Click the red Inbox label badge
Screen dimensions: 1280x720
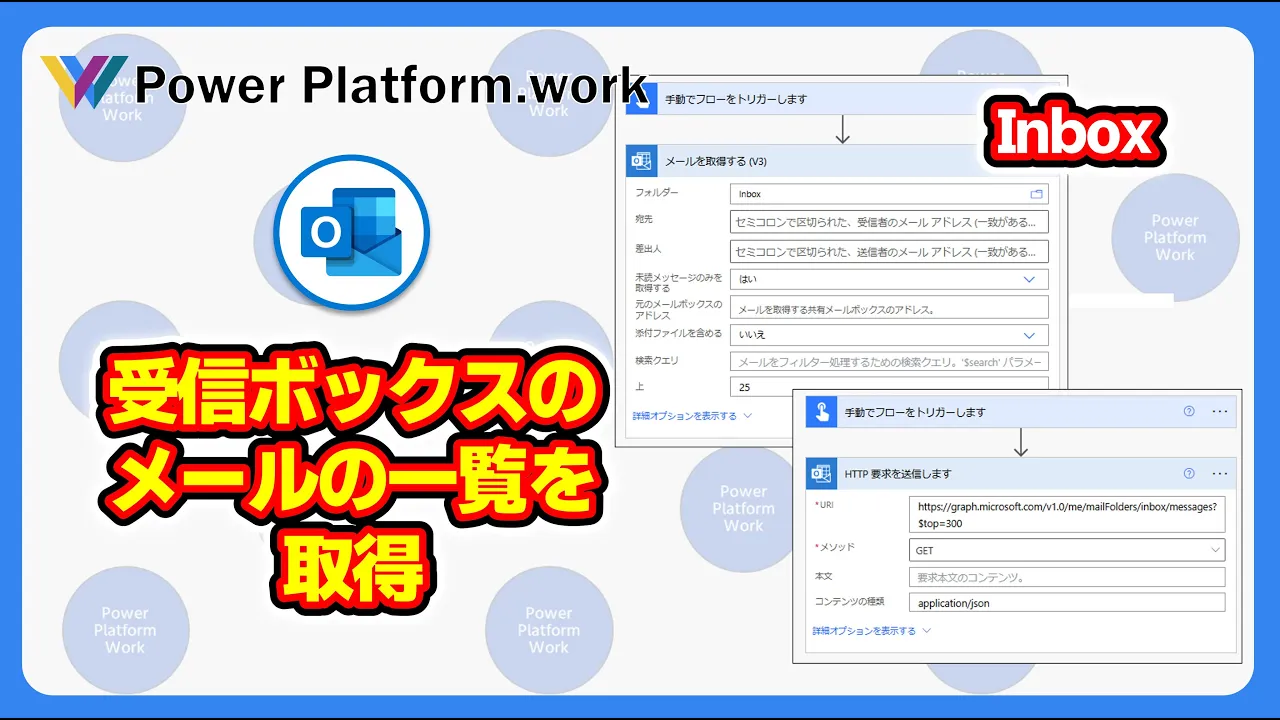[1074, 134]
